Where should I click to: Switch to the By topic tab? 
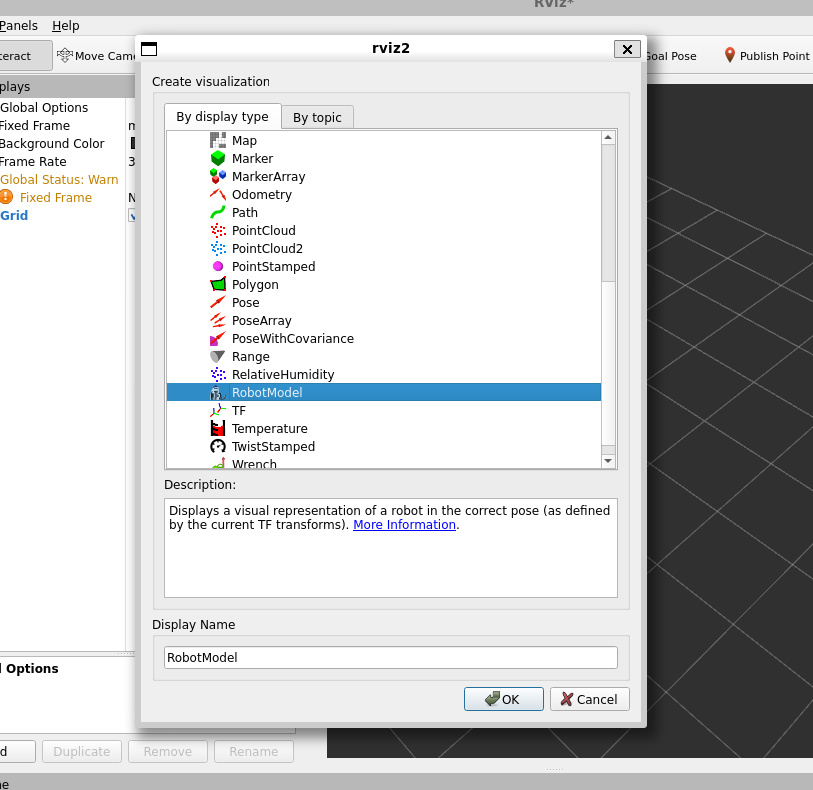317,118
